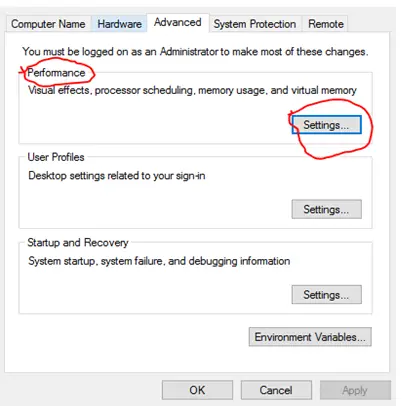Select the Advanced tab

tap(178, 22)
